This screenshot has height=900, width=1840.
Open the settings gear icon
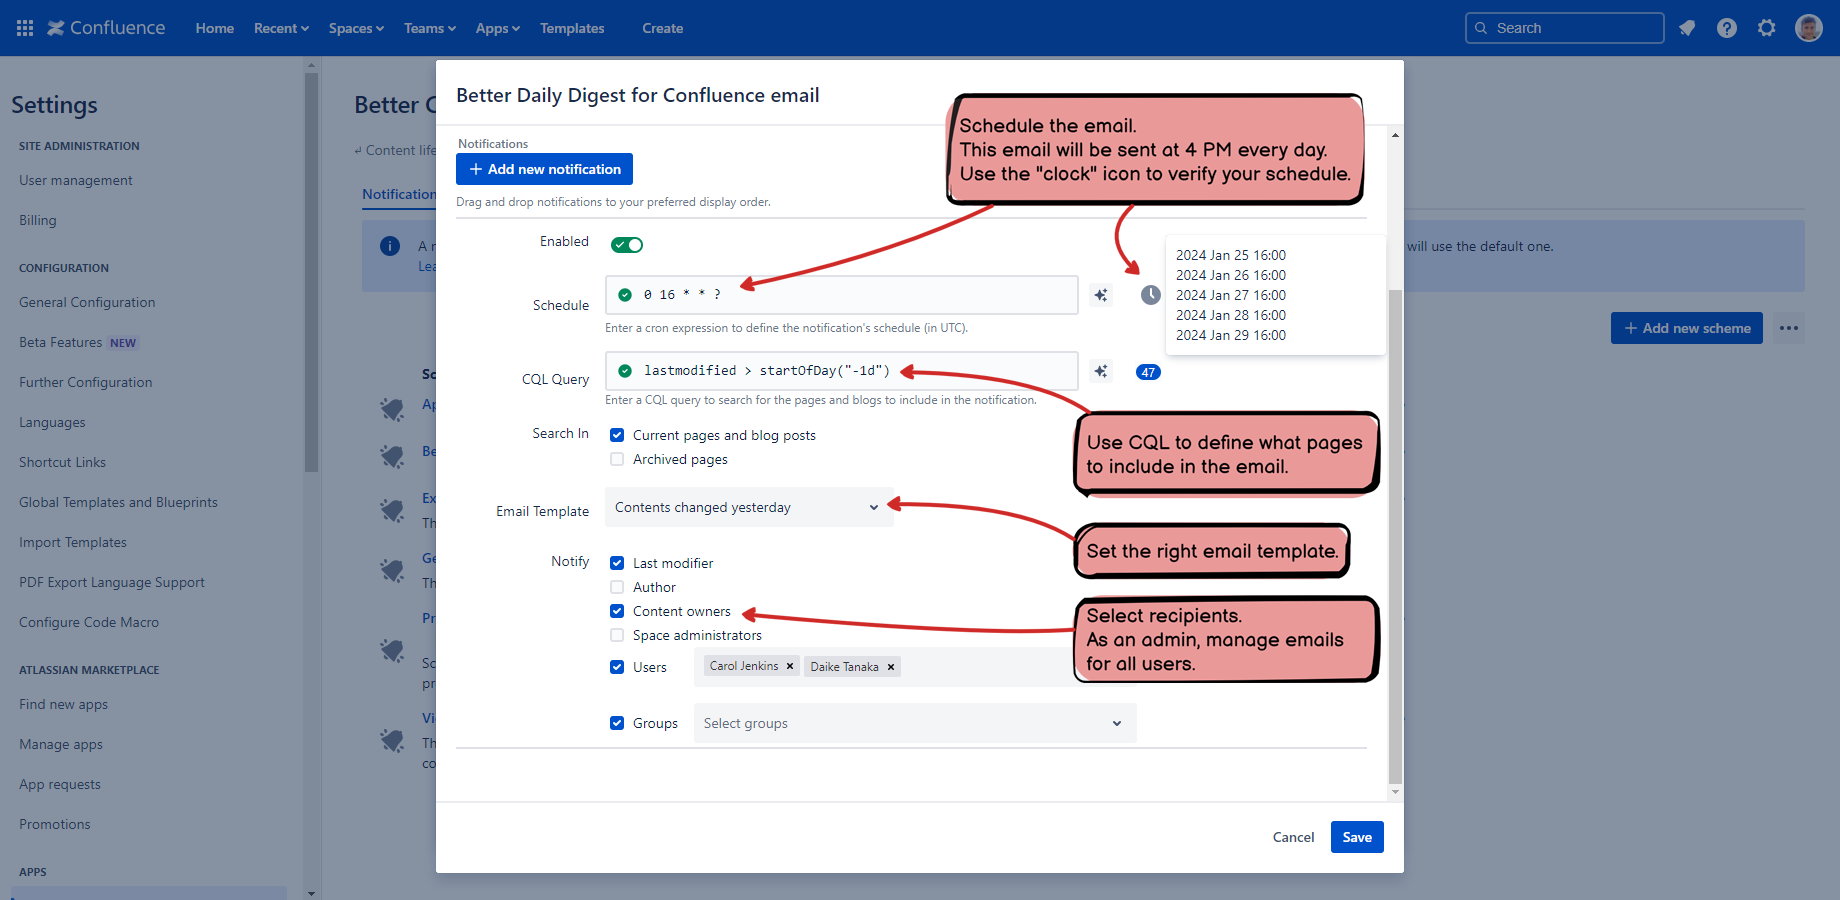(x=1767, y=28)
